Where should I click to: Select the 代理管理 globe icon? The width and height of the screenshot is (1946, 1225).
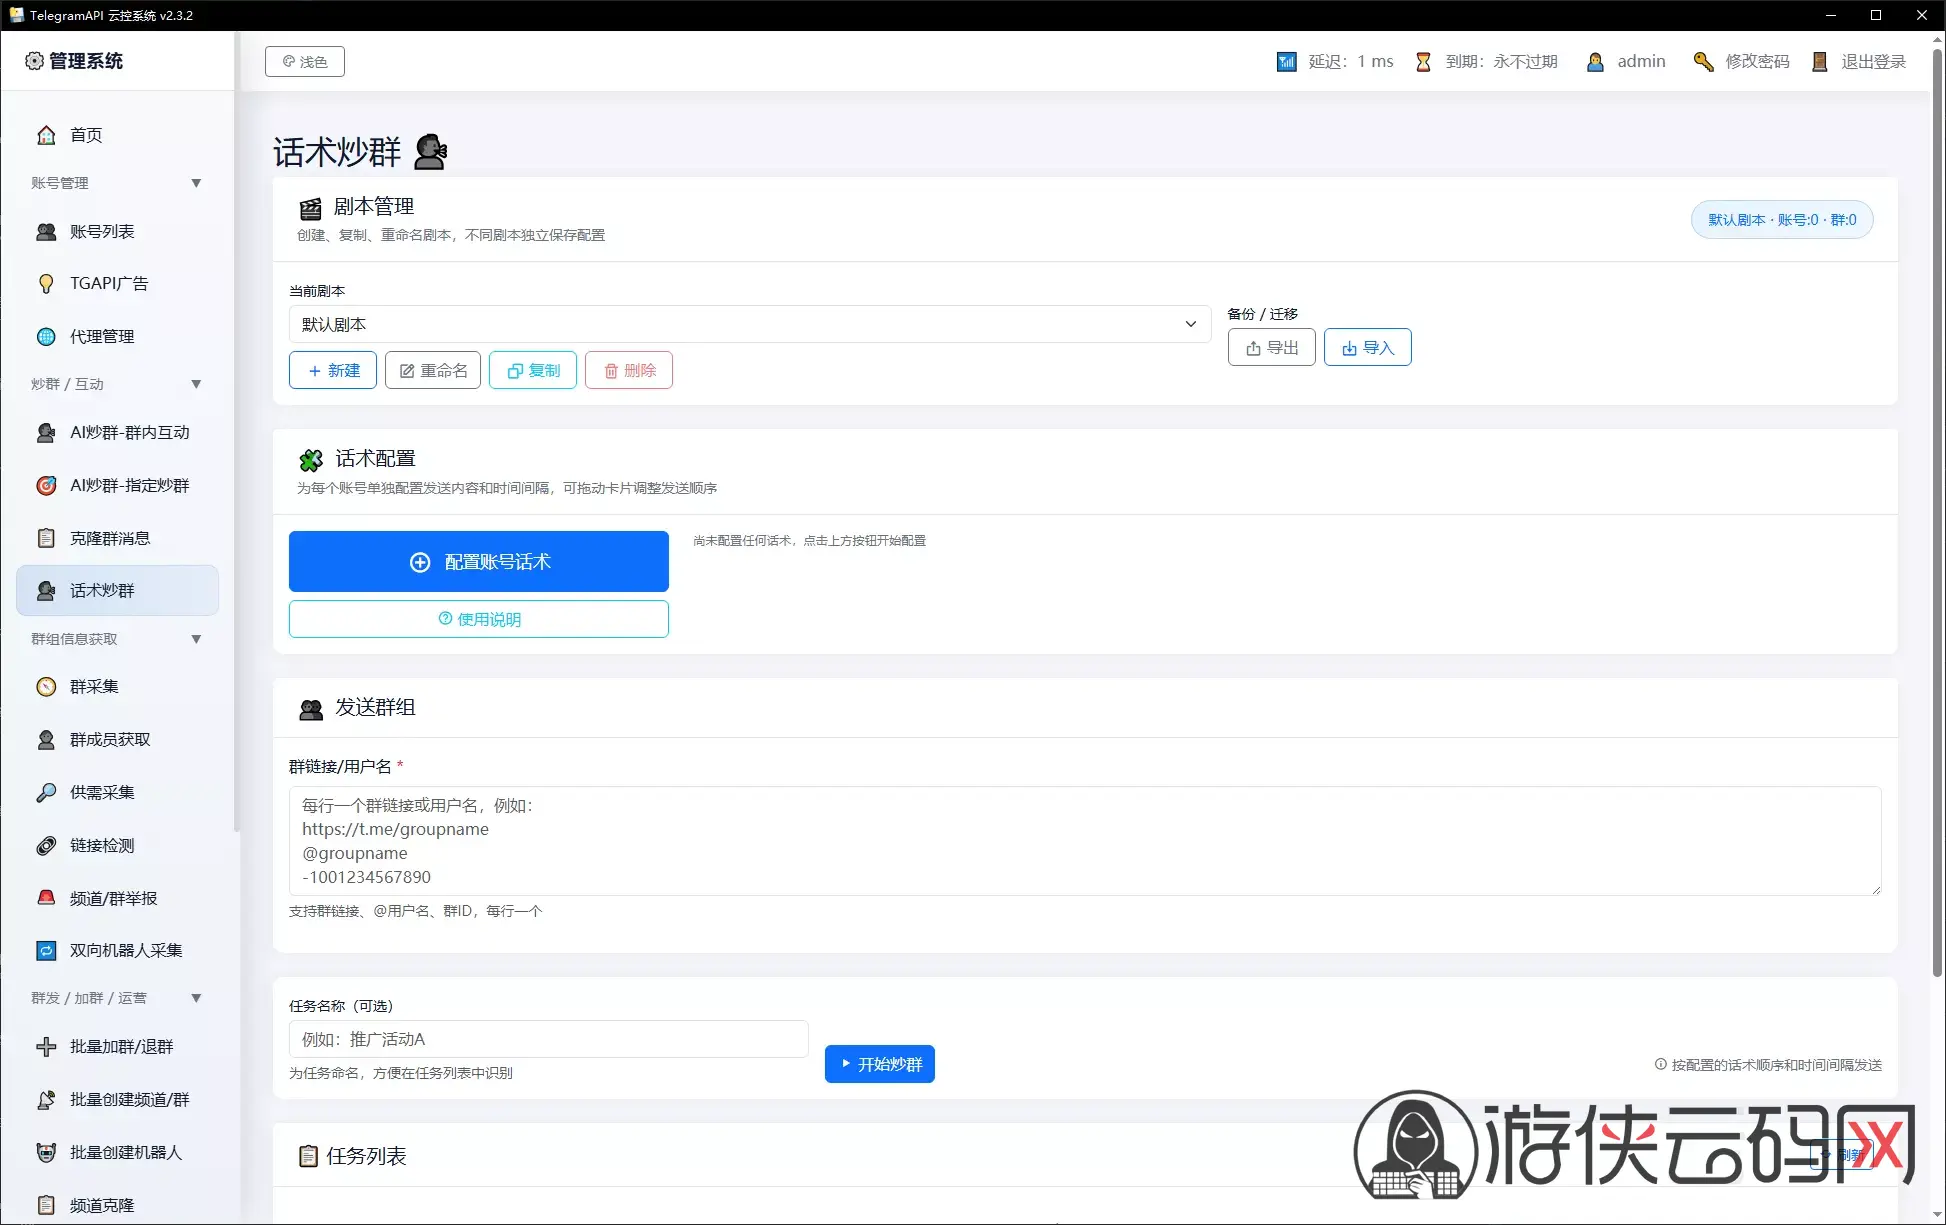point(46,337)
